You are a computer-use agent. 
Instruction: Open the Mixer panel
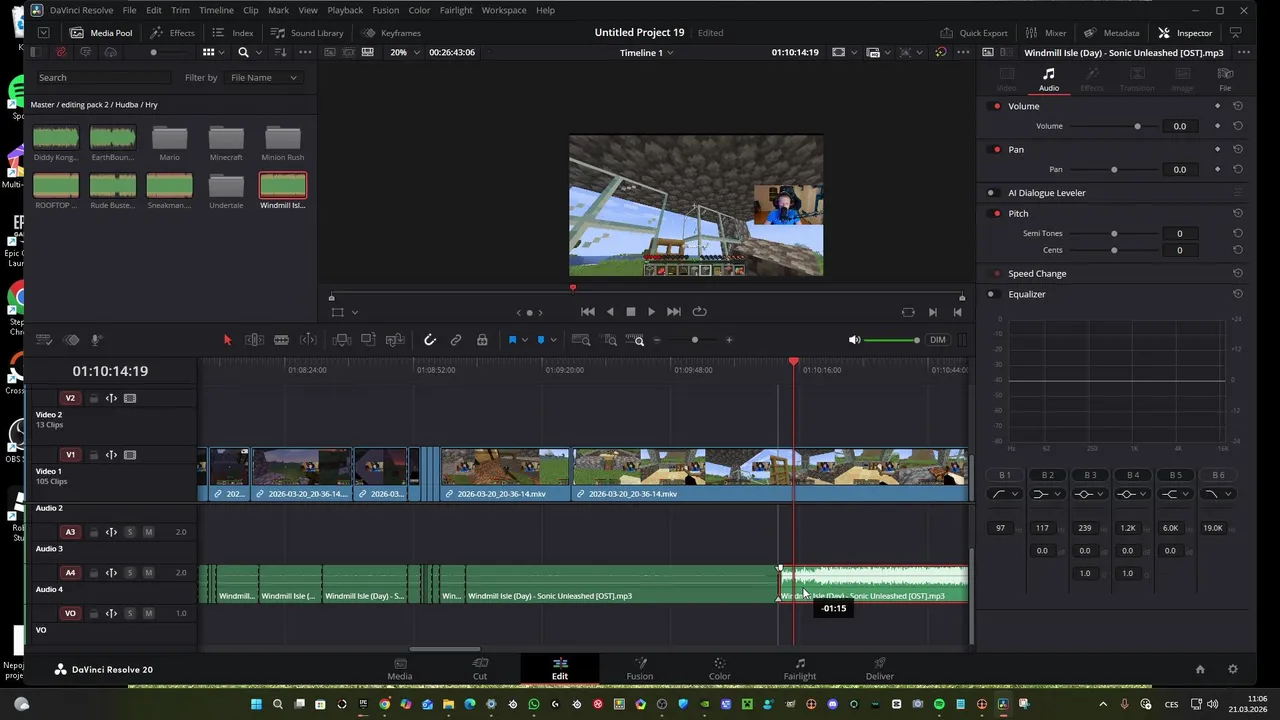tap(1046, 33)
